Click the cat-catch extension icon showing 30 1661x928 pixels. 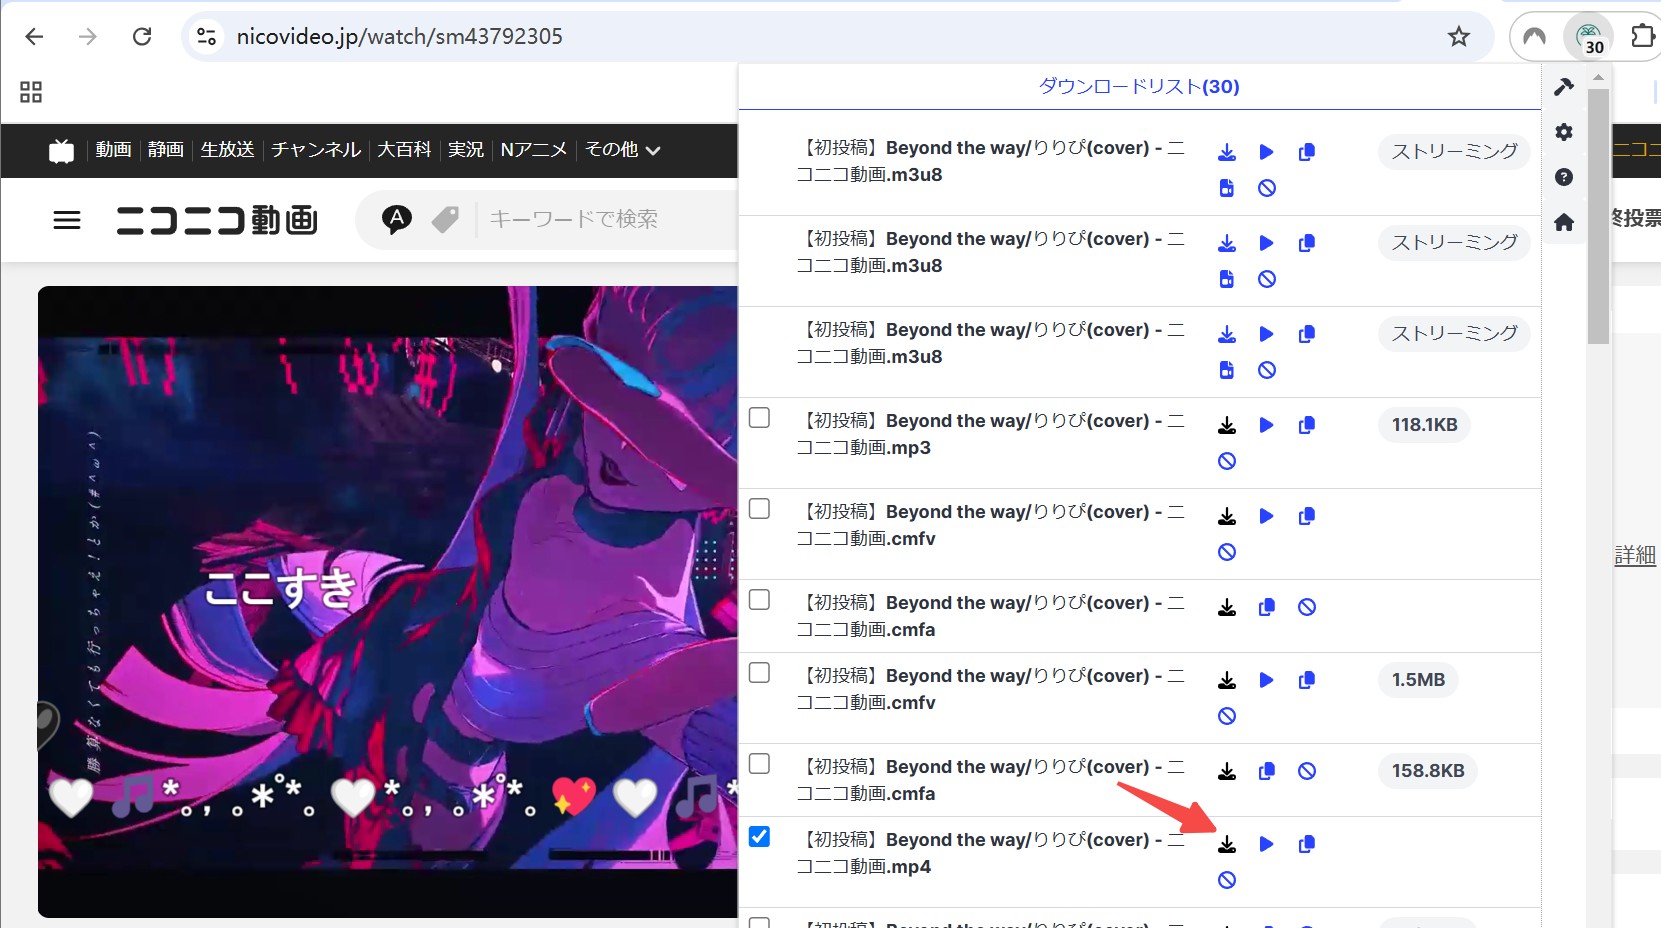pyautogui.click(x=1589, y=37)
